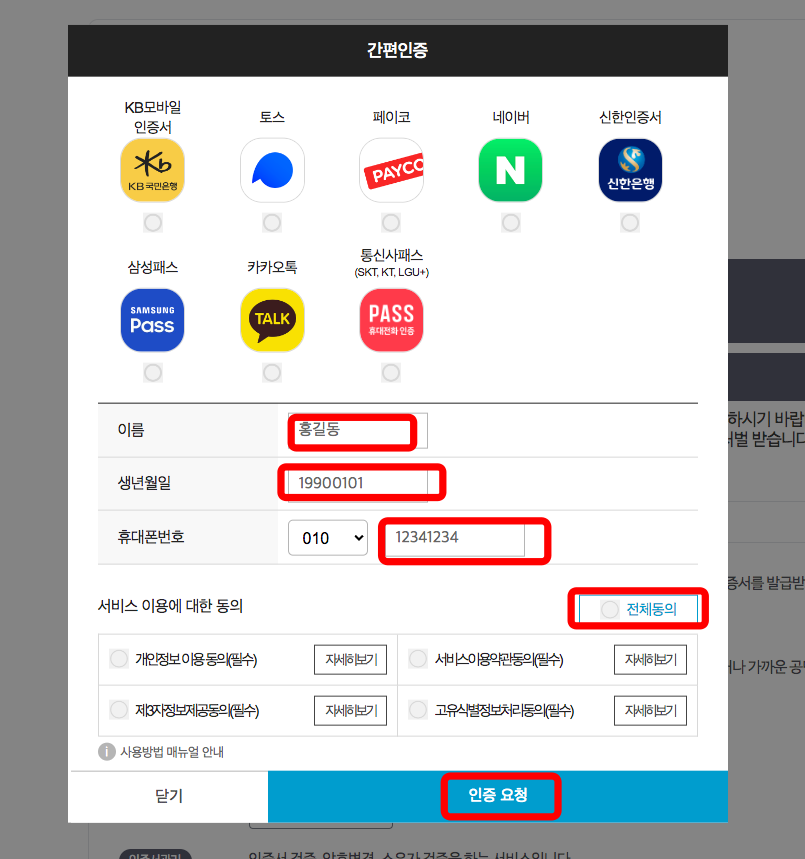Click the PAYCO app icon
The image size is (805, 859).
(391, 170)
